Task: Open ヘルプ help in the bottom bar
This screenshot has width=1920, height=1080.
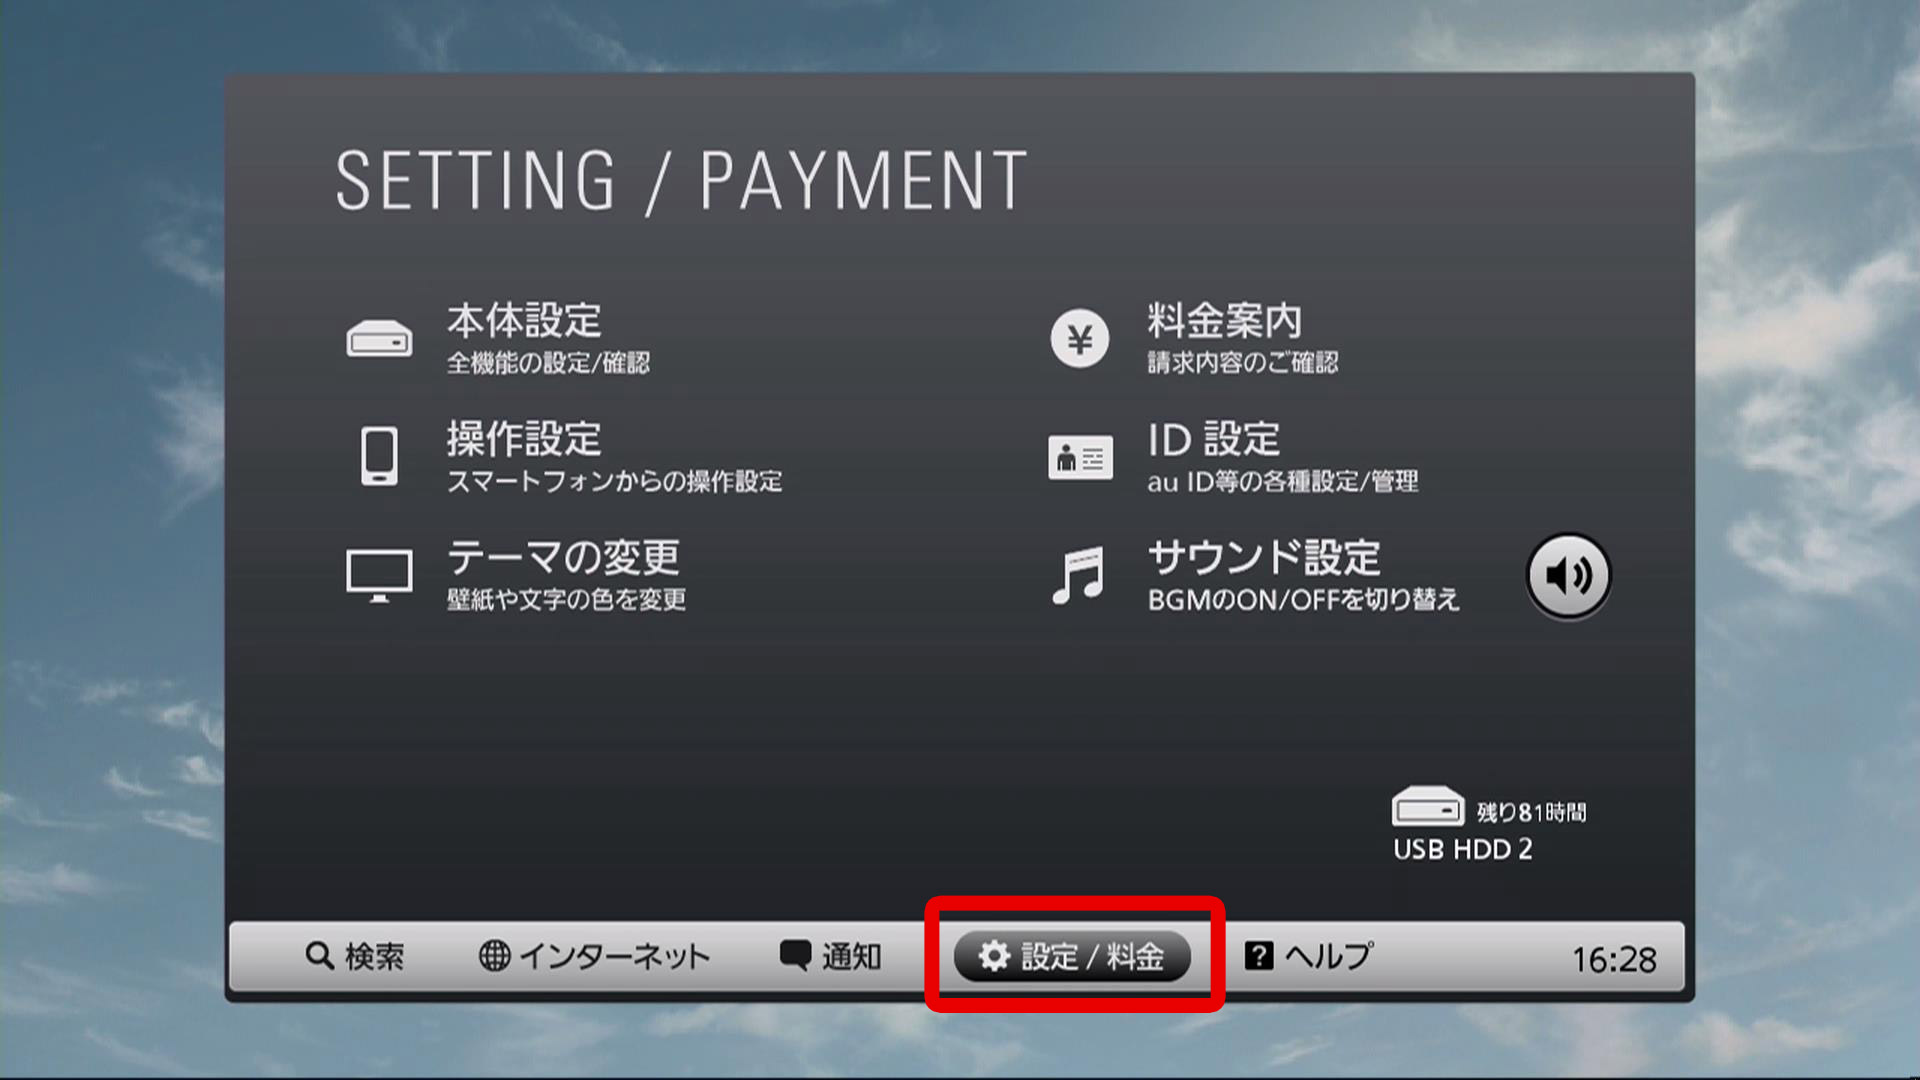Action: pos(1308,957)
